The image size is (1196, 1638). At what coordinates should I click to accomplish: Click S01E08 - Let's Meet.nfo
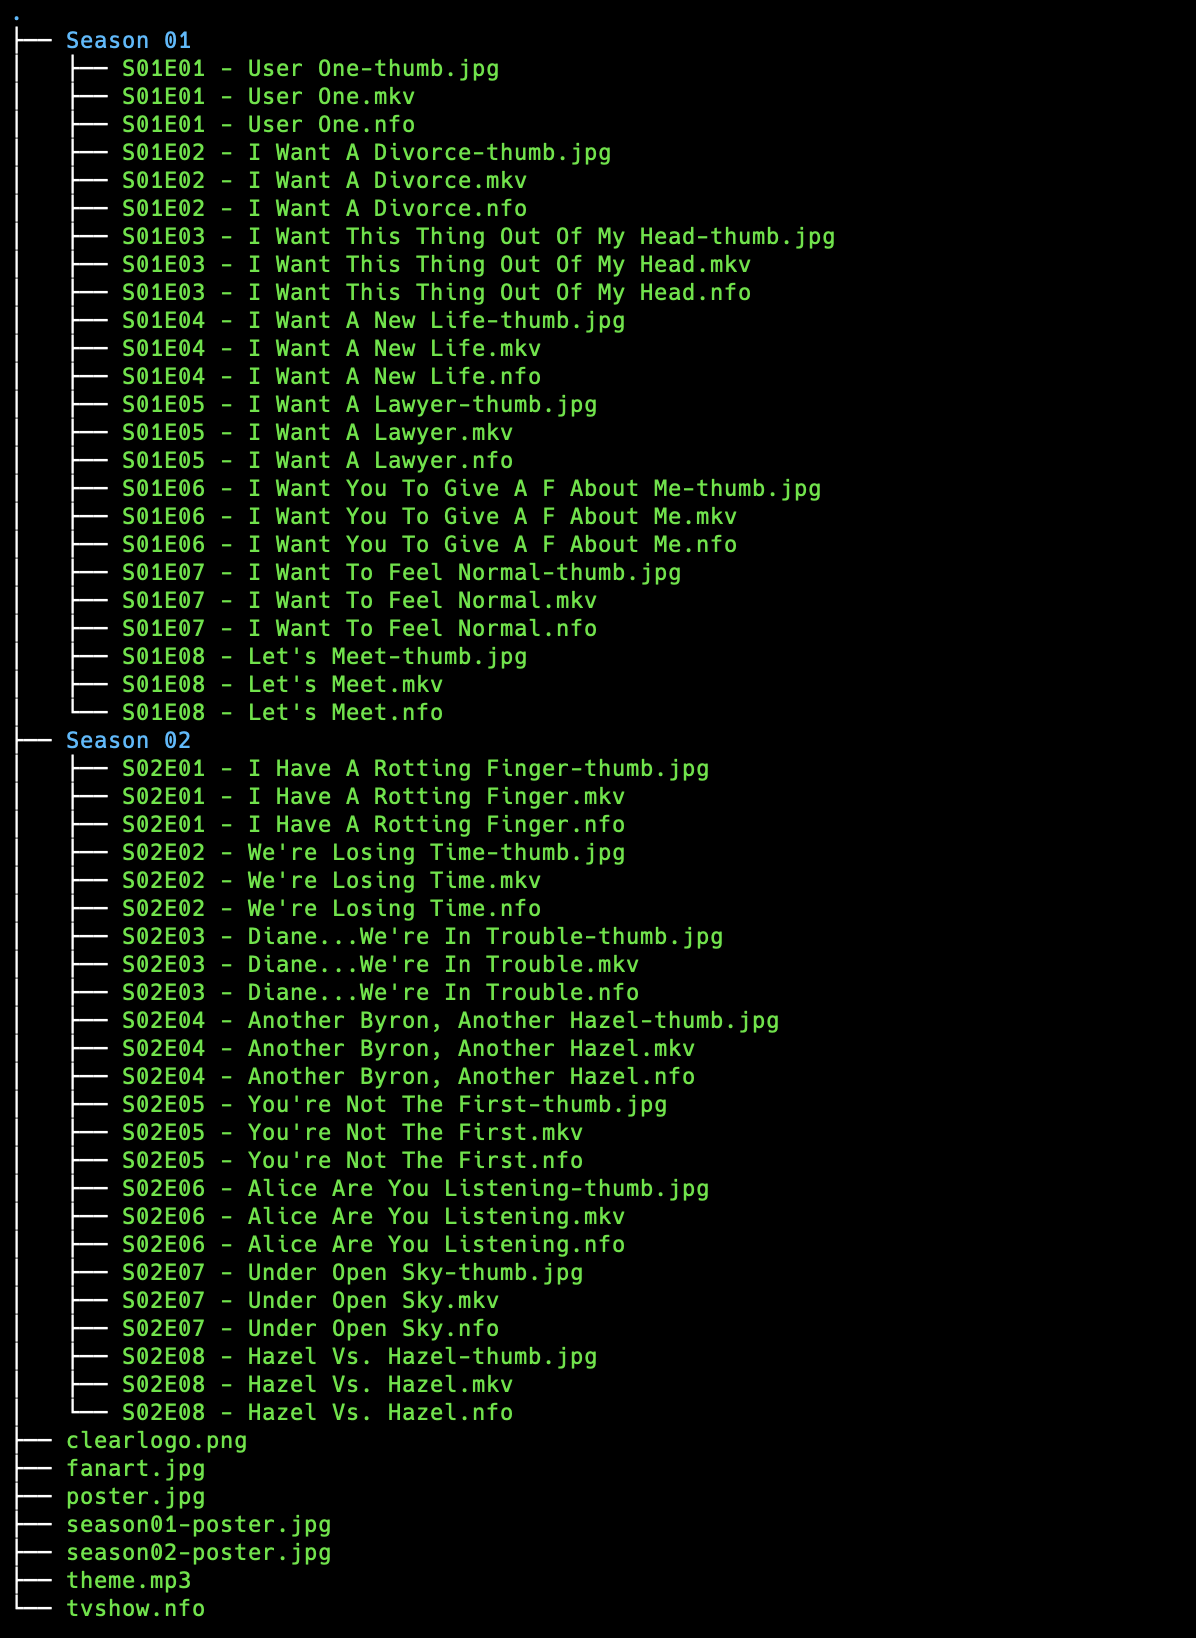[x=282, y=713]
